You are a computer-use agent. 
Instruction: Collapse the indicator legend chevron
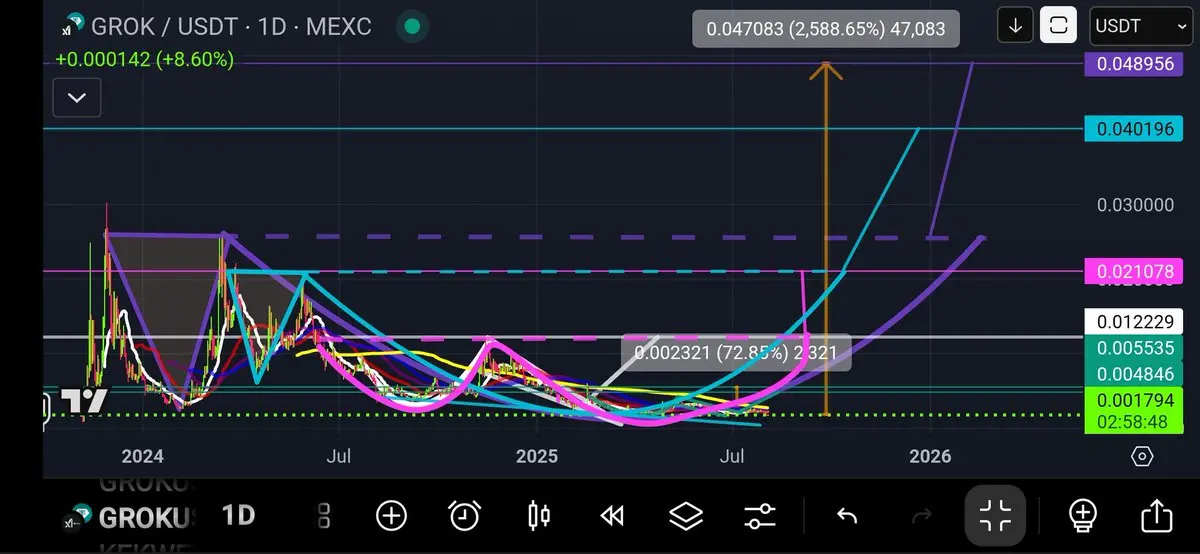point(77,98)
